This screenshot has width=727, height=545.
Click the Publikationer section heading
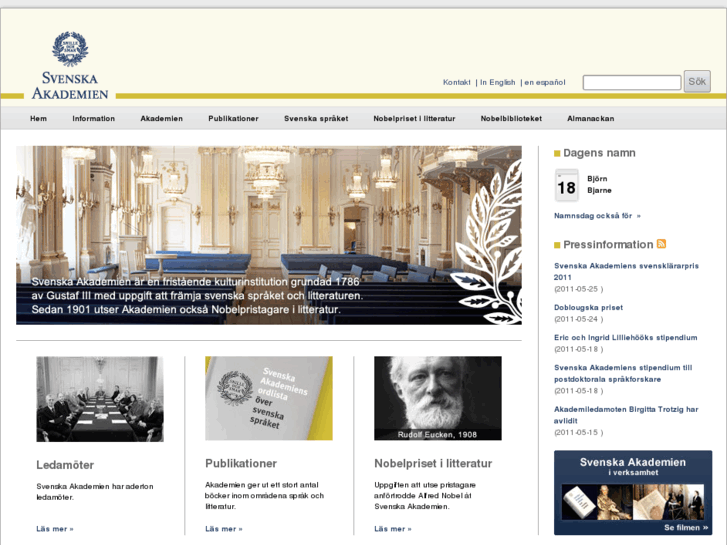point(241,463)
